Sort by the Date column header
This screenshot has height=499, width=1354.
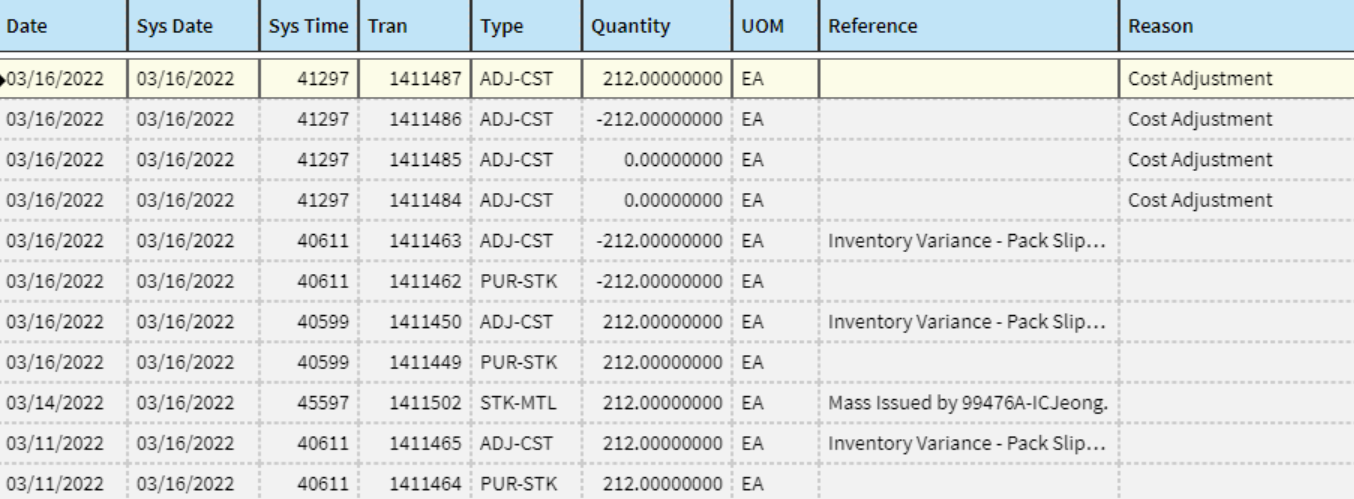coord(63,26)
